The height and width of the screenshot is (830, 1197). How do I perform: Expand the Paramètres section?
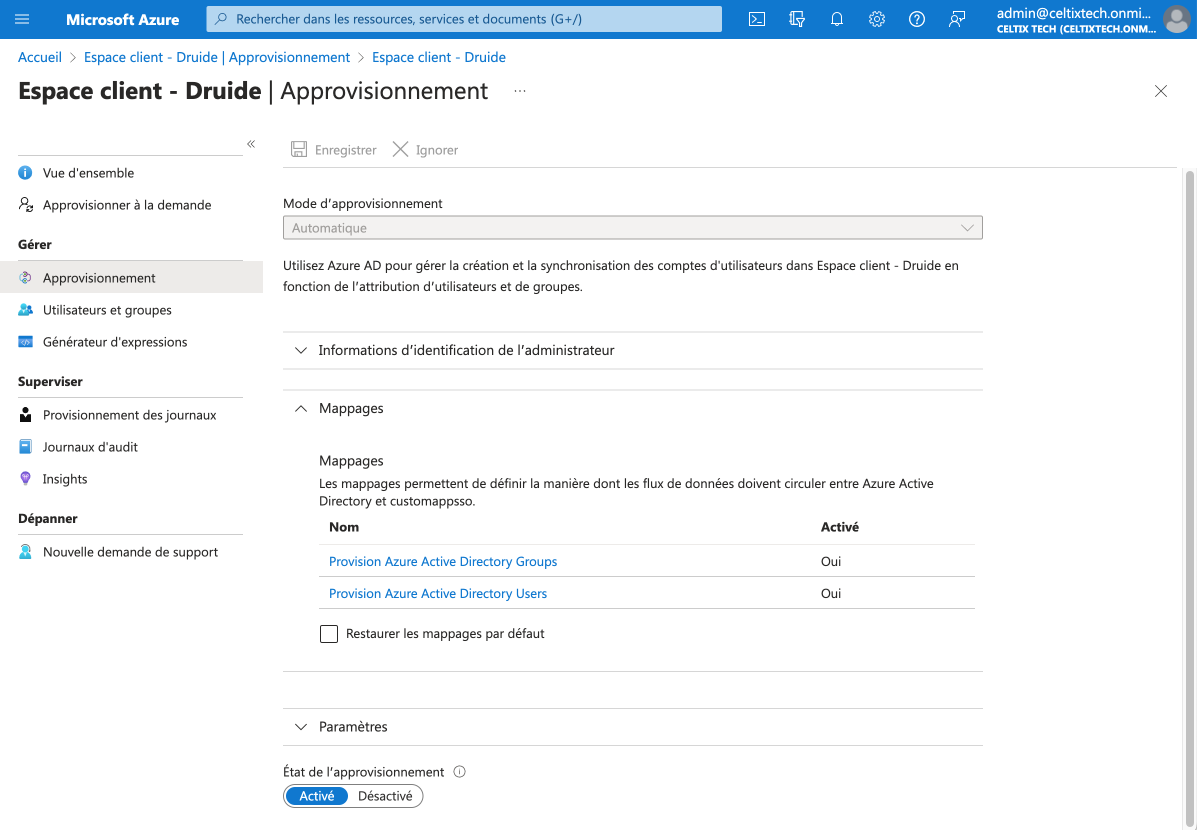(x=632, y=727)
